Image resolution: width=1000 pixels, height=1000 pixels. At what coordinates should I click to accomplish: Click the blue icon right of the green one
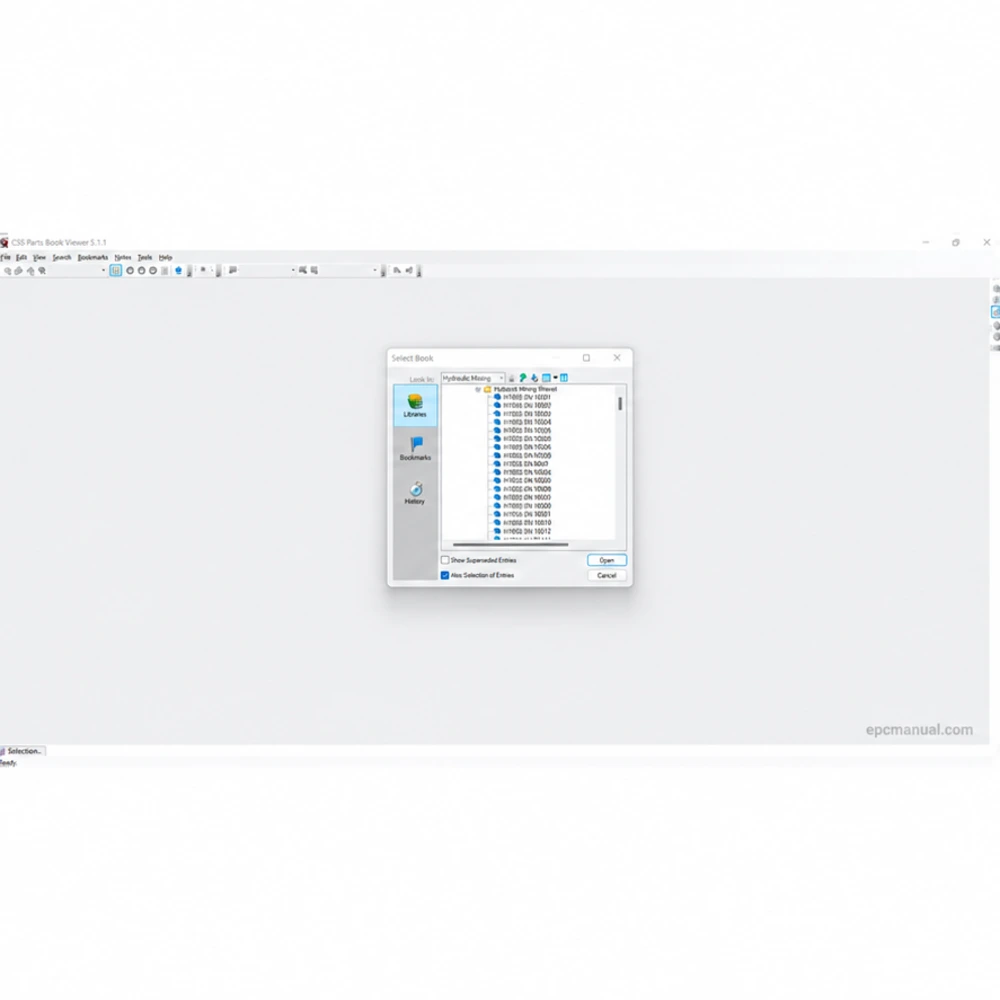click(x=534, y=378)
